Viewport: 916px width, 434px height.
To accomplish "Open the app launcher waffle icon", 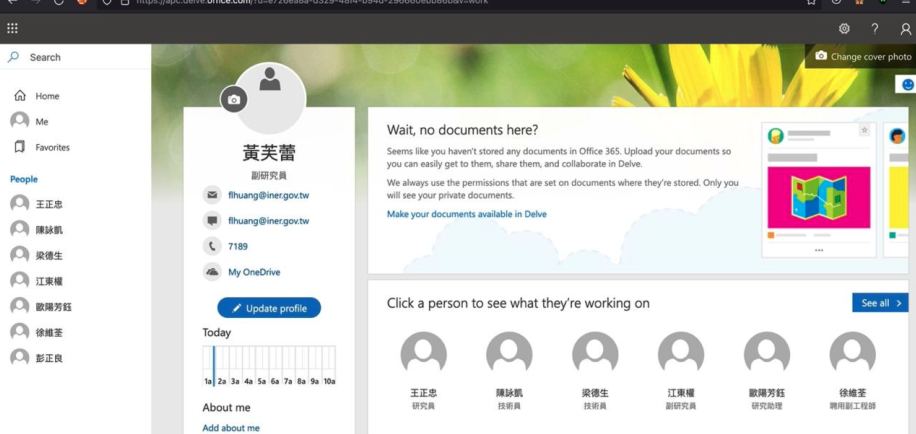I will pos(12,28).
